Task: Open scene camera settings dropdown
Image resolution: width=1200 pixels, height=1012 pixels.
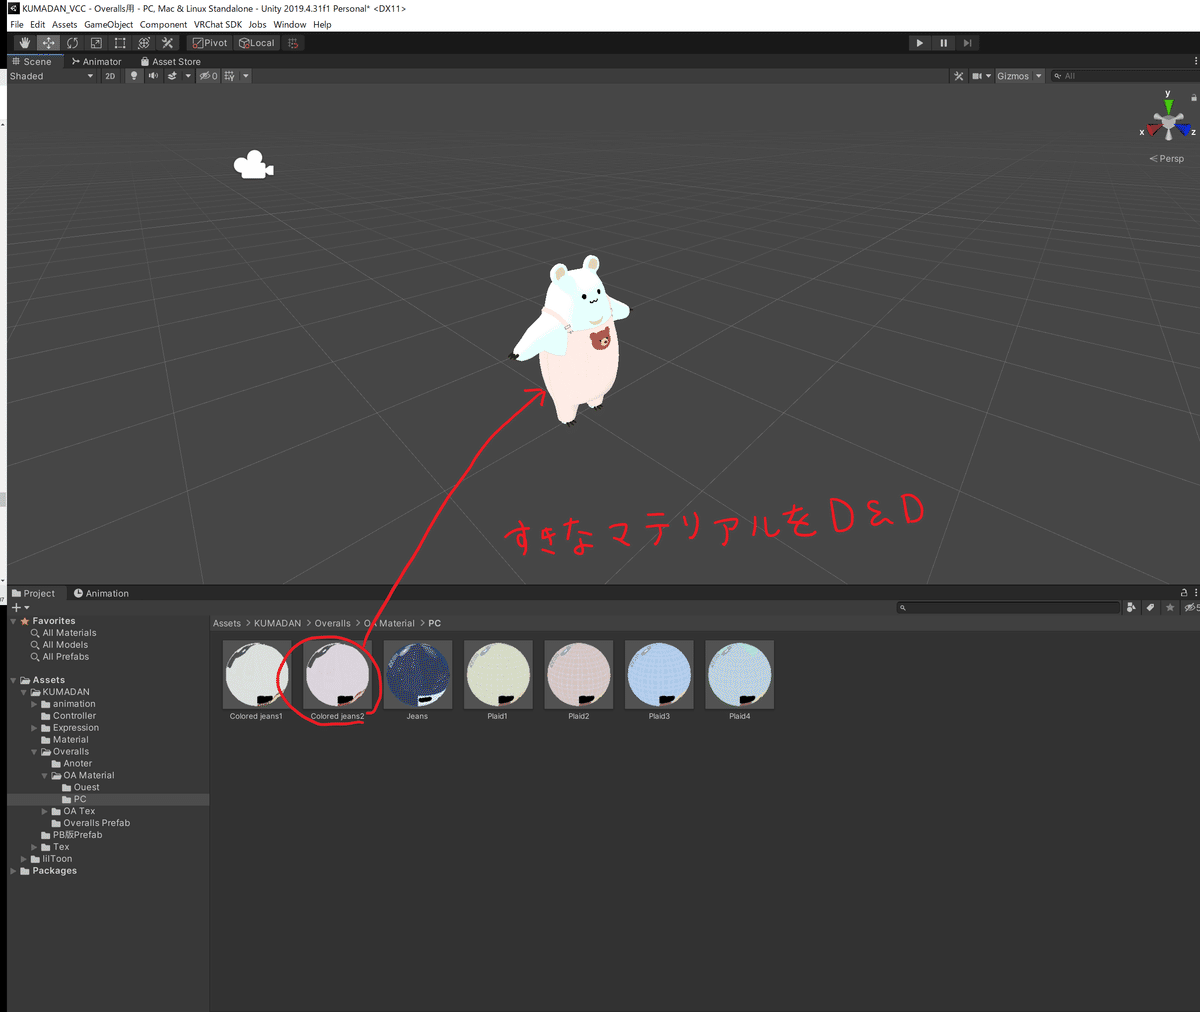Action: (981, 76)
